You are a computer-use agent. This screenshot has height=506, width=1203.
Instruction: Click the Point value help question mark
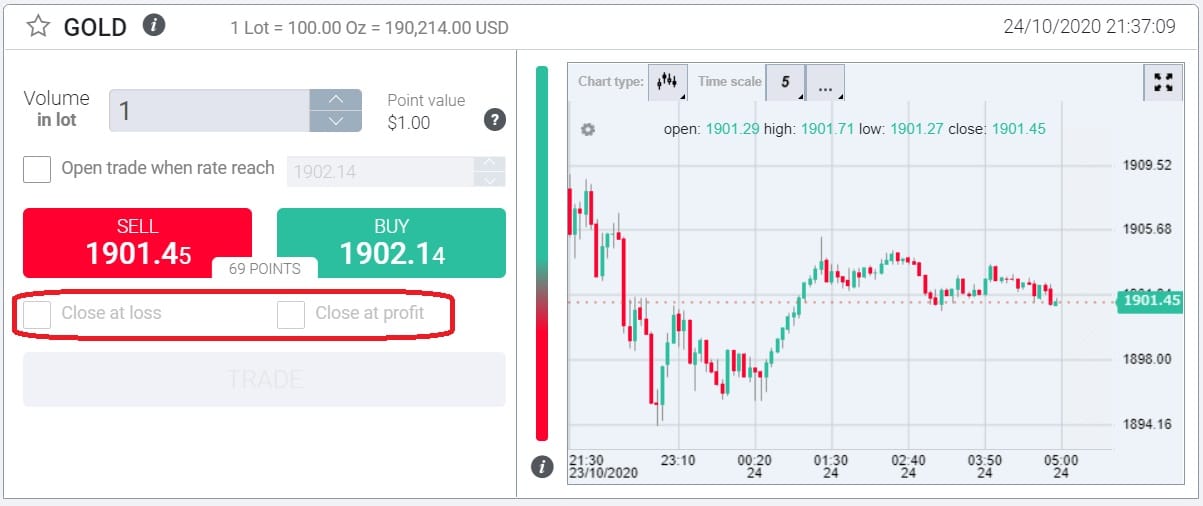494,120
